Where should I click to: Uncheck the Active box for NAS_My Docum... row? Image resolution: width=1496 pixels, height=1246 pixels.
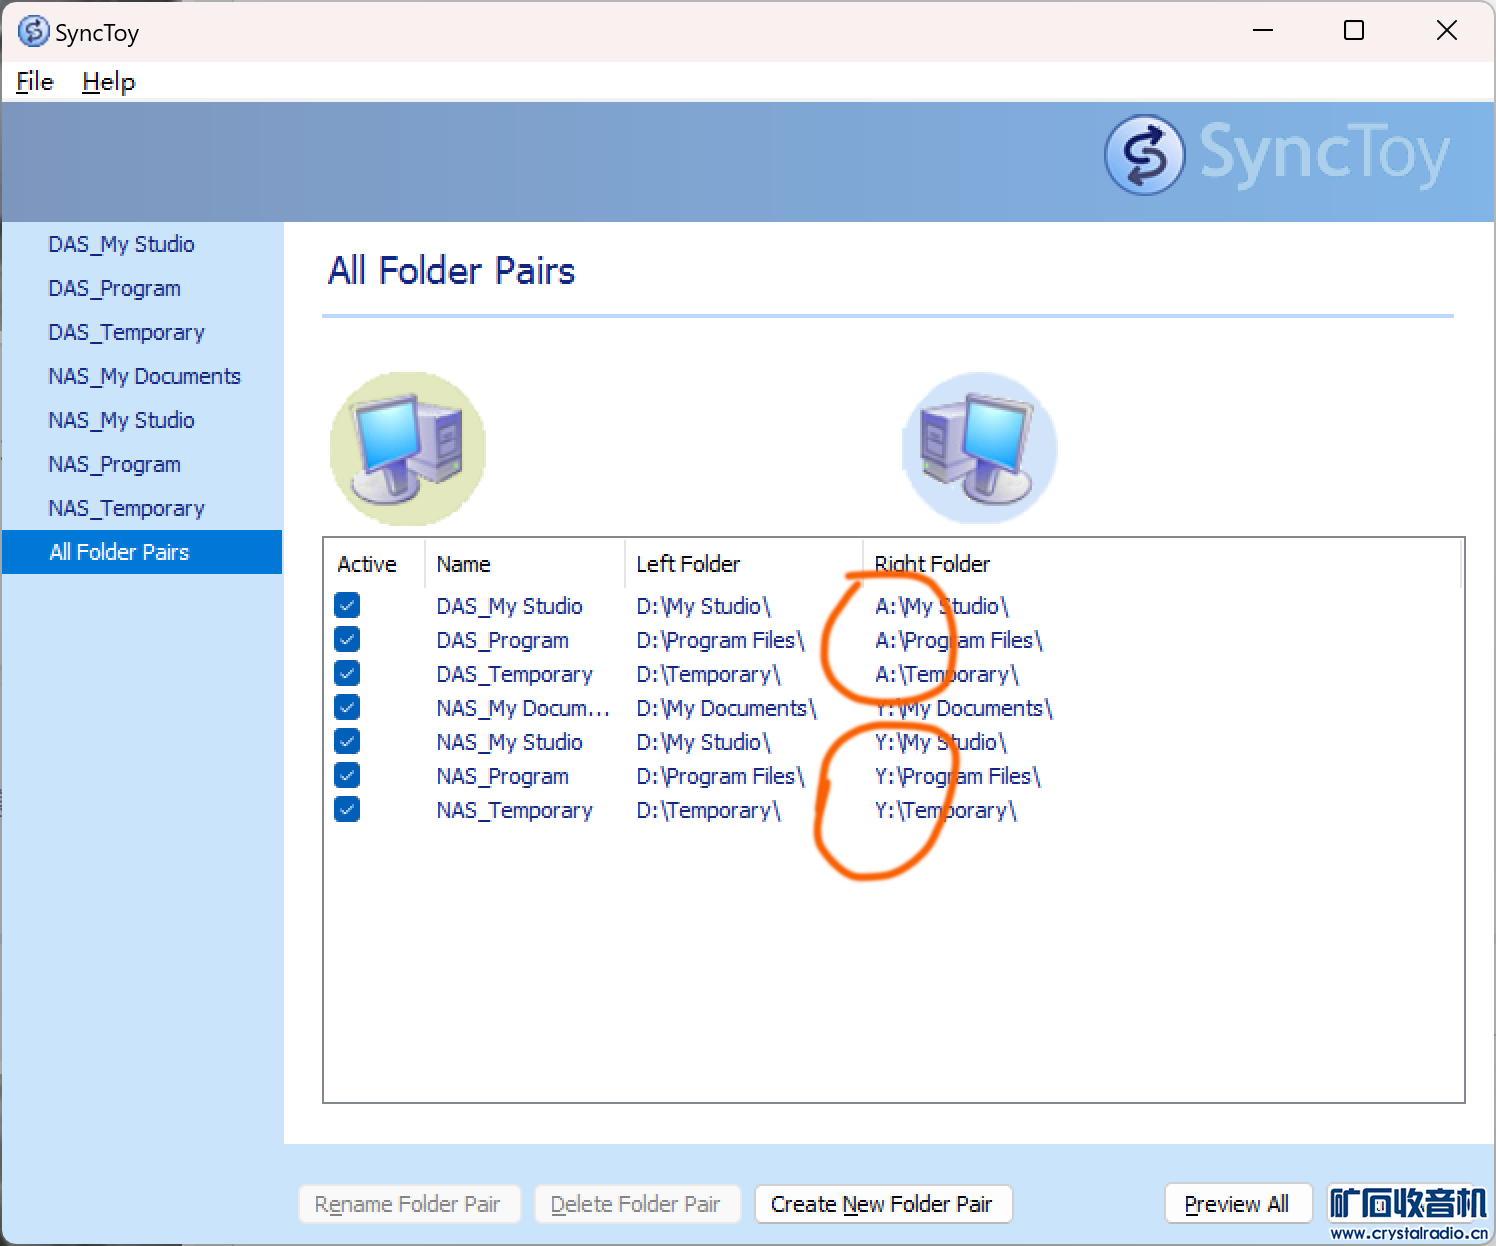click(347, 707)
